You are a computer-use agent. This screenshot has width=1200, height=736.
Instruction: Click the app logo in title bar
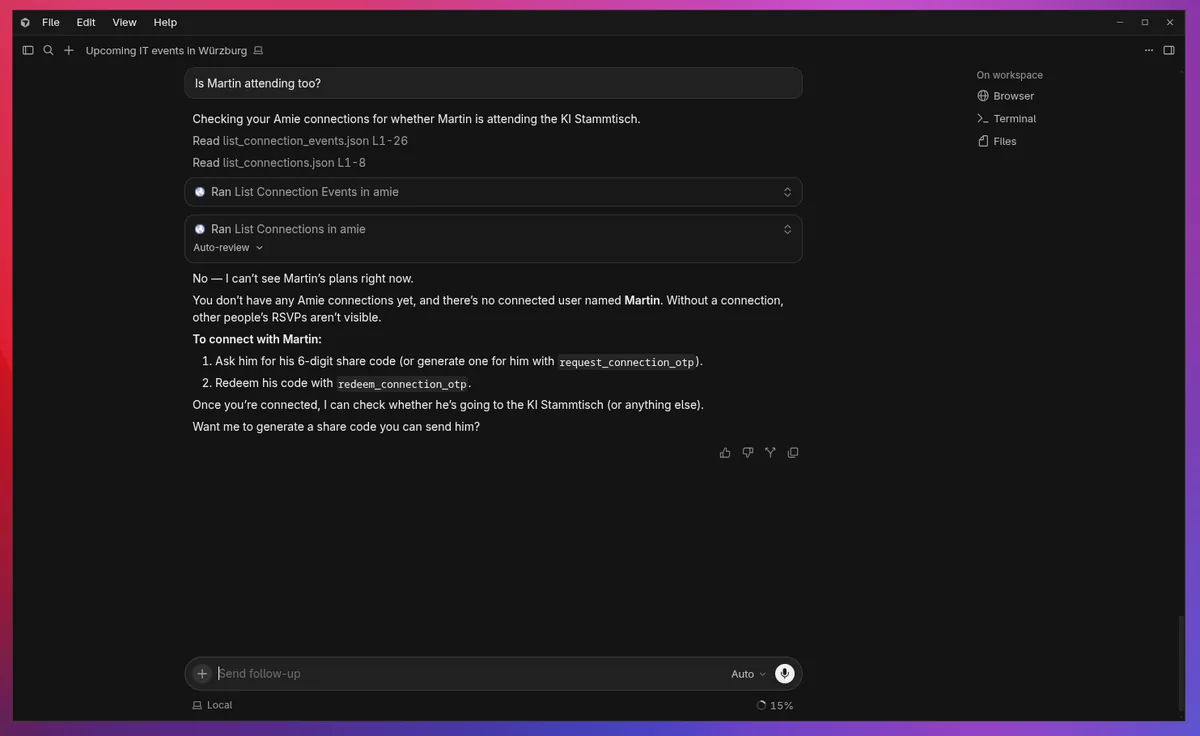(x=25, y=22)
